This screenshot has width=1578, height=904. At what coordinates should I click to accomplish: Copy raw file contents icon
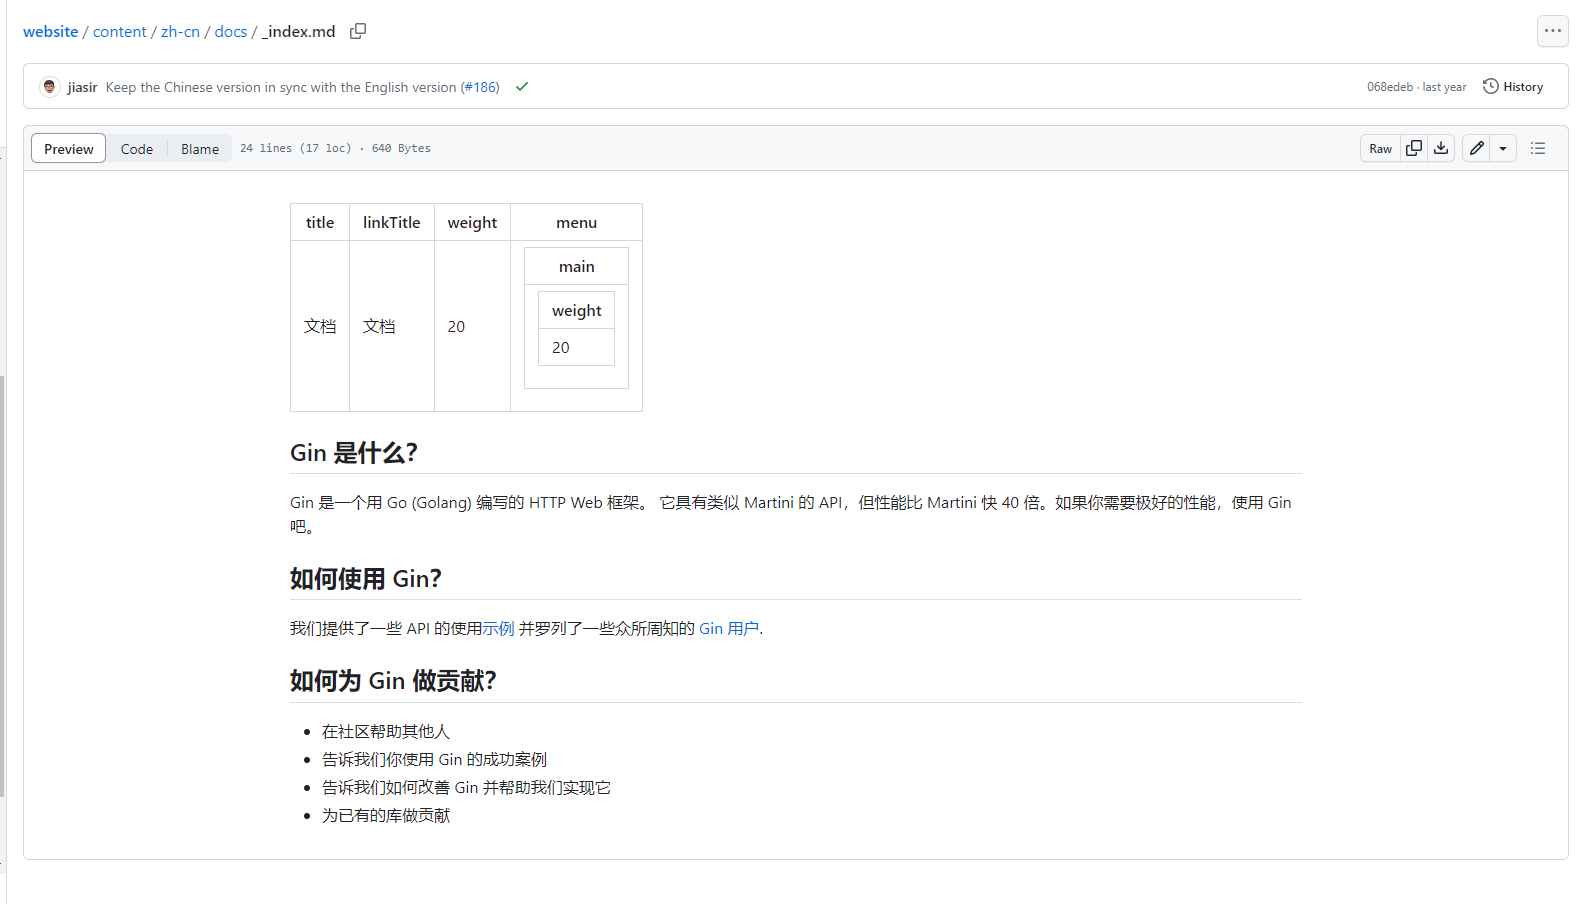pos(1414,148)
